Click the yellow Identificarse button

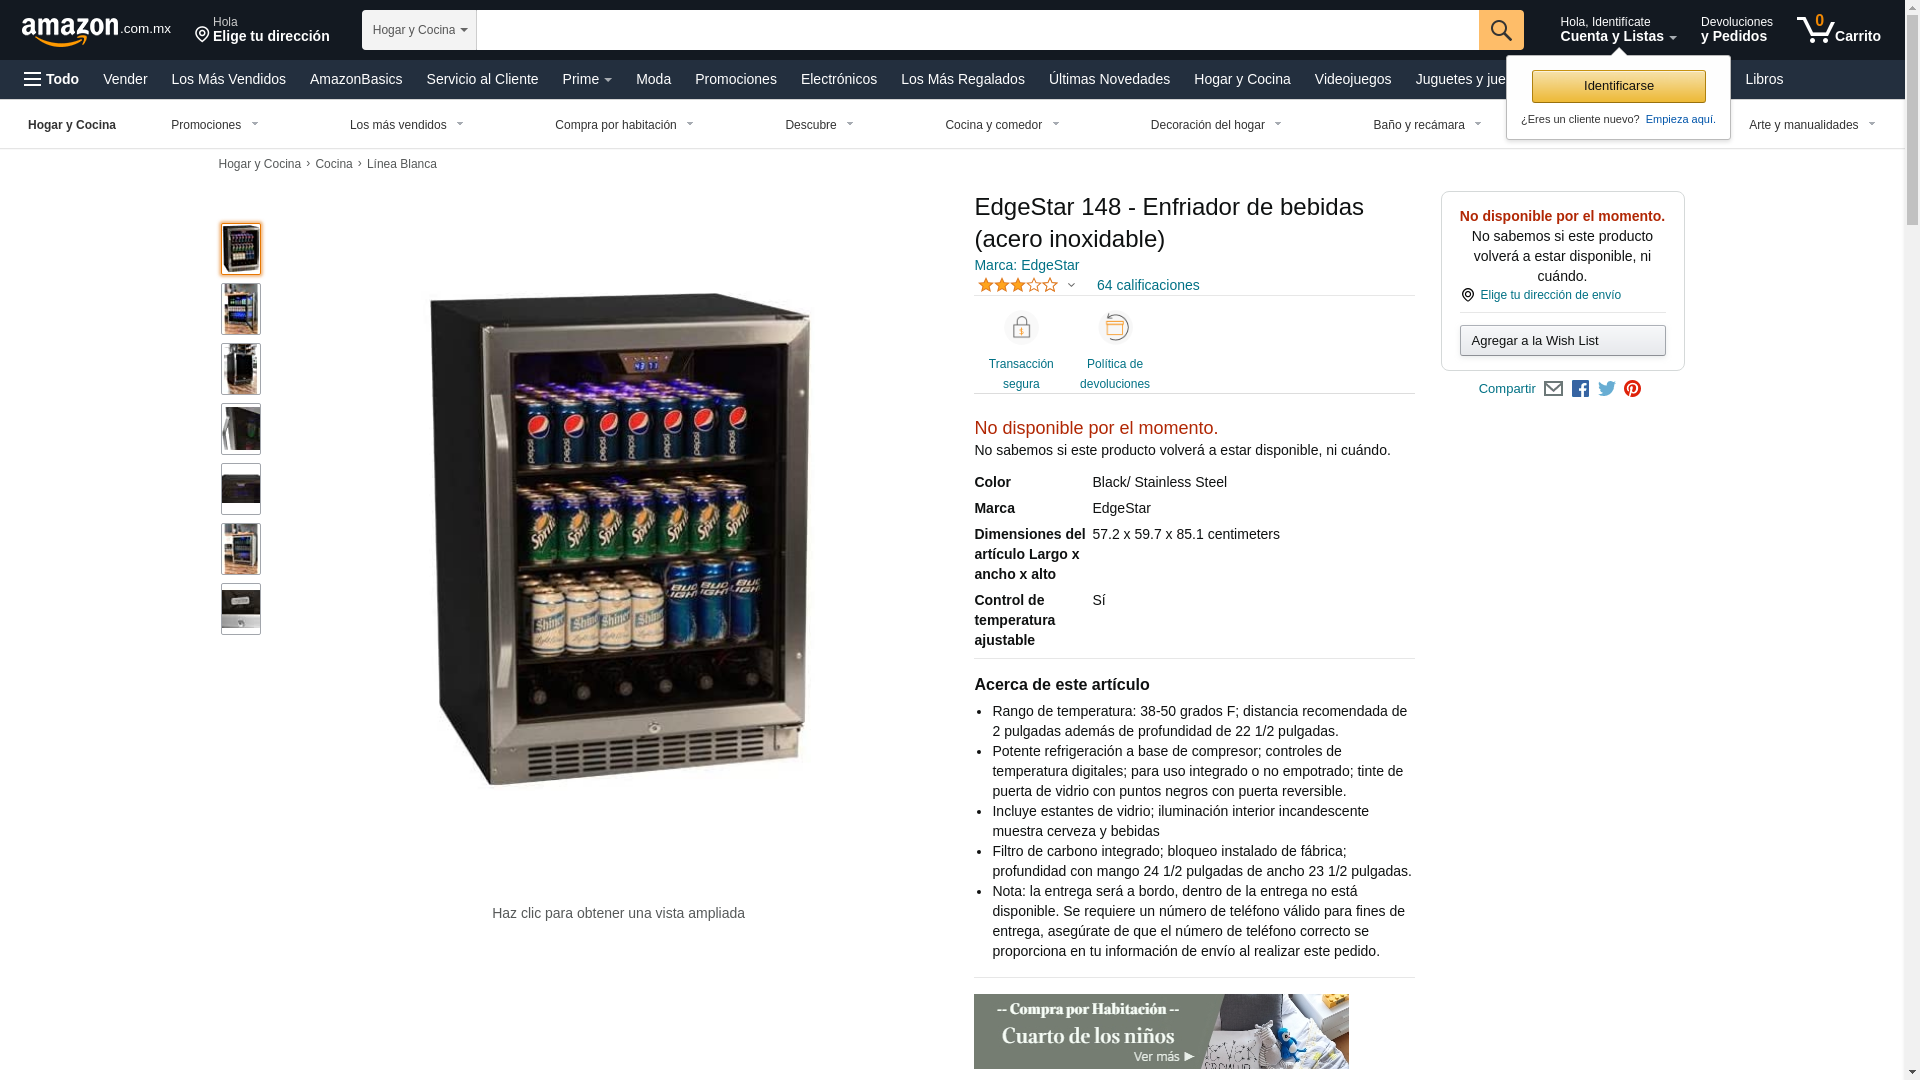point(1618,86)
